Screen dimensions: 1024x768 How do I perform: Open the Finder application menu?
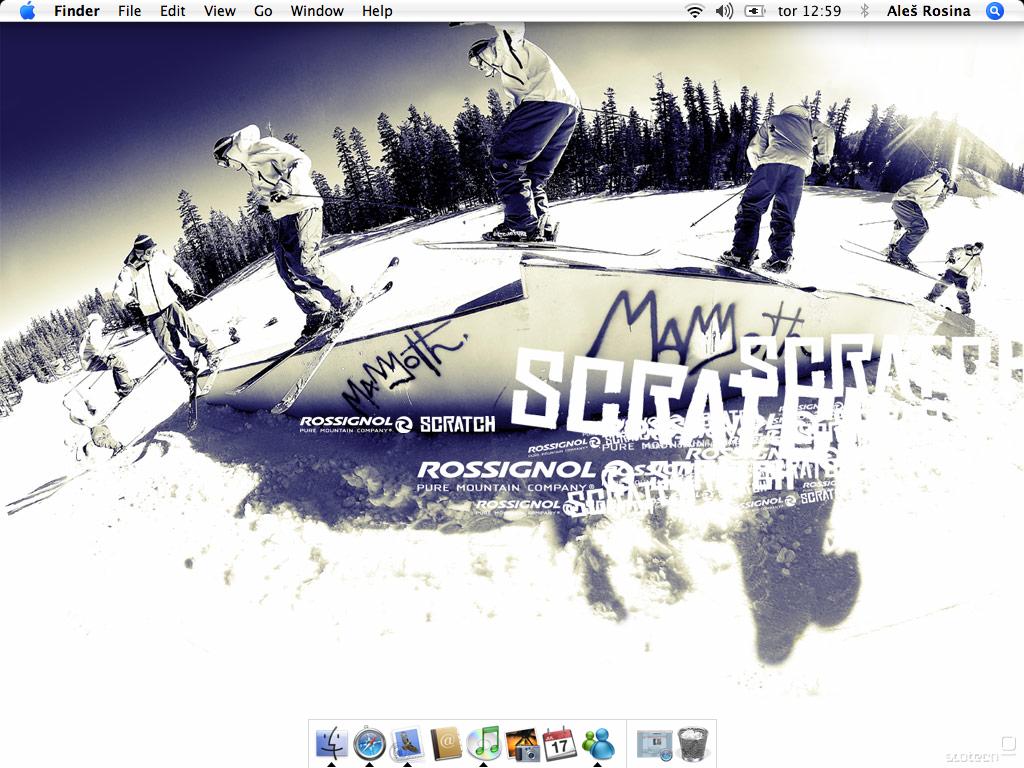(76, 10)
